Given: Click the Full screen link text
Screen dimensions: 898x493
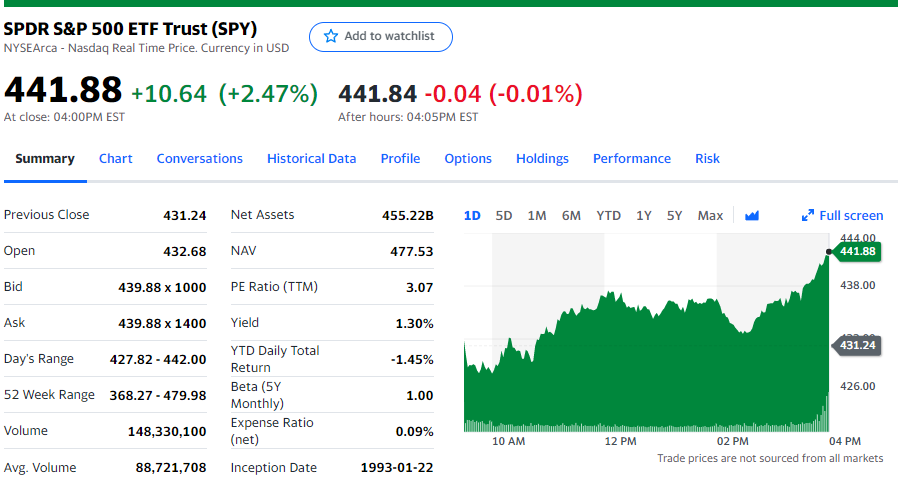Looking at the screenshot, I should [851, 215].
